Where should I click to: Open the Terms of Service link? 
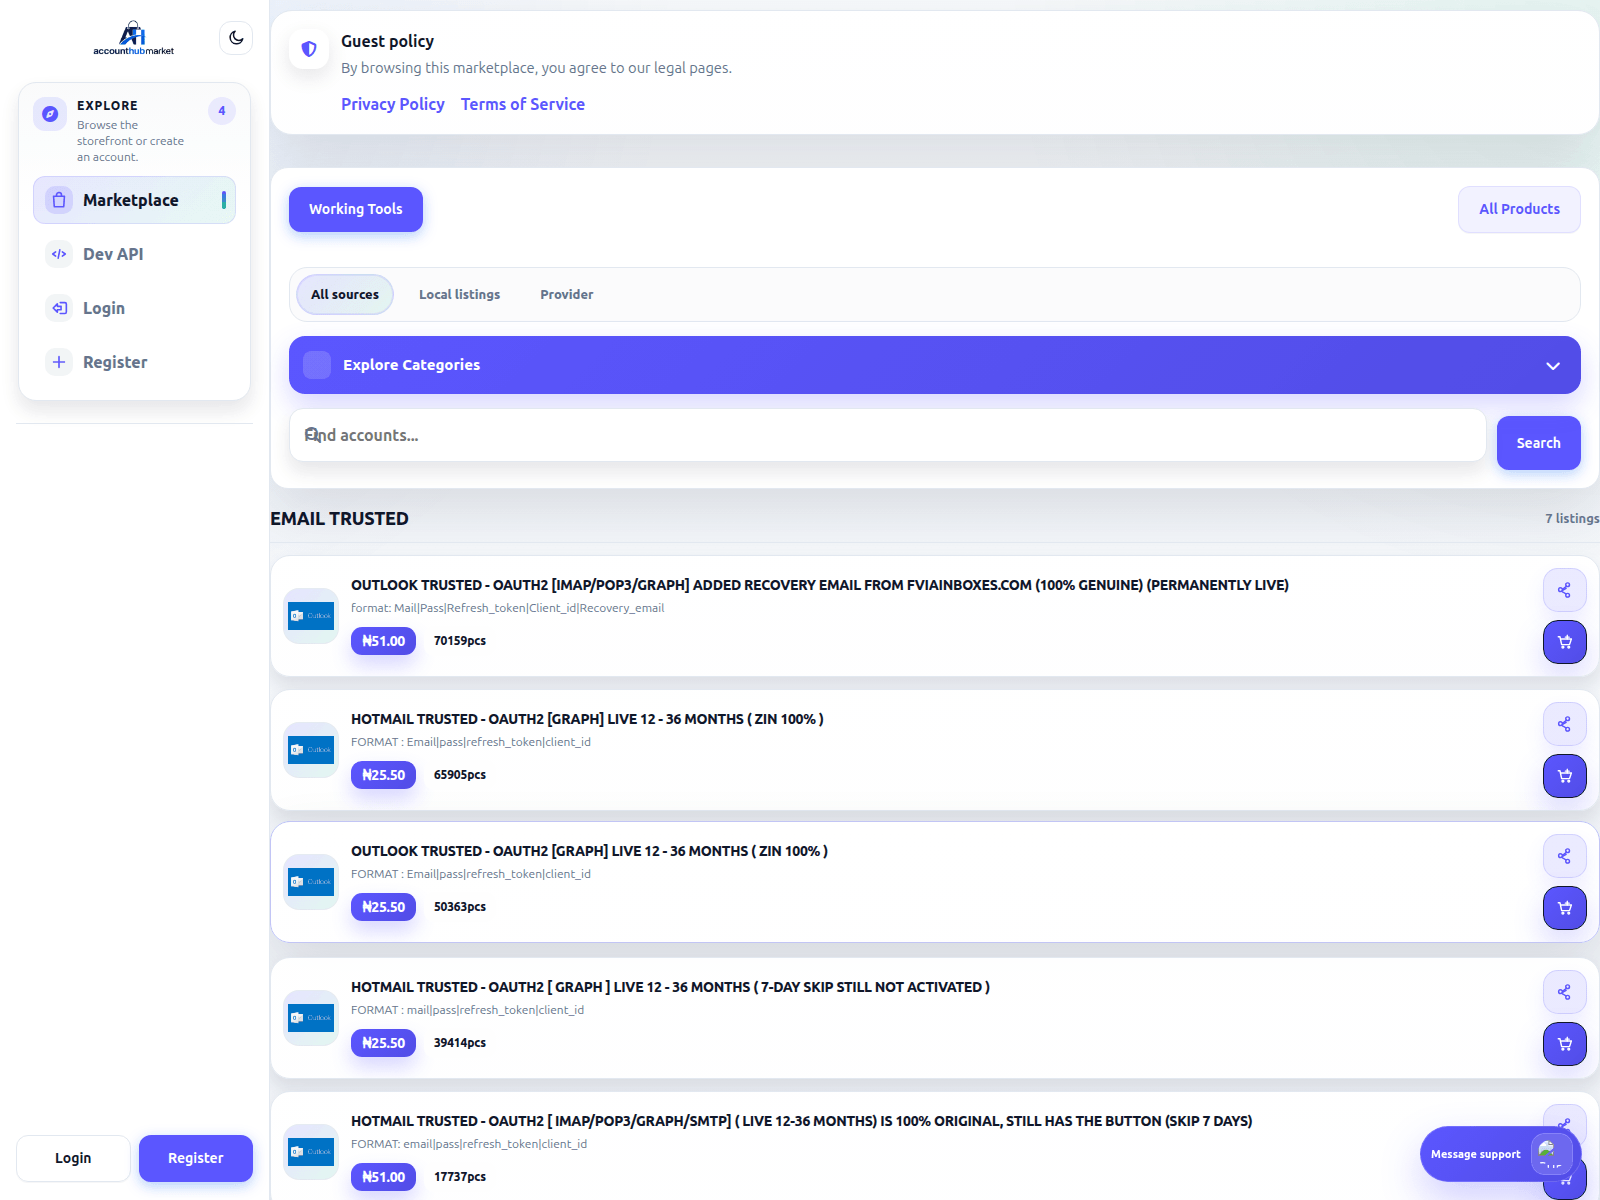pyautogui.click(x=523, y=104)
